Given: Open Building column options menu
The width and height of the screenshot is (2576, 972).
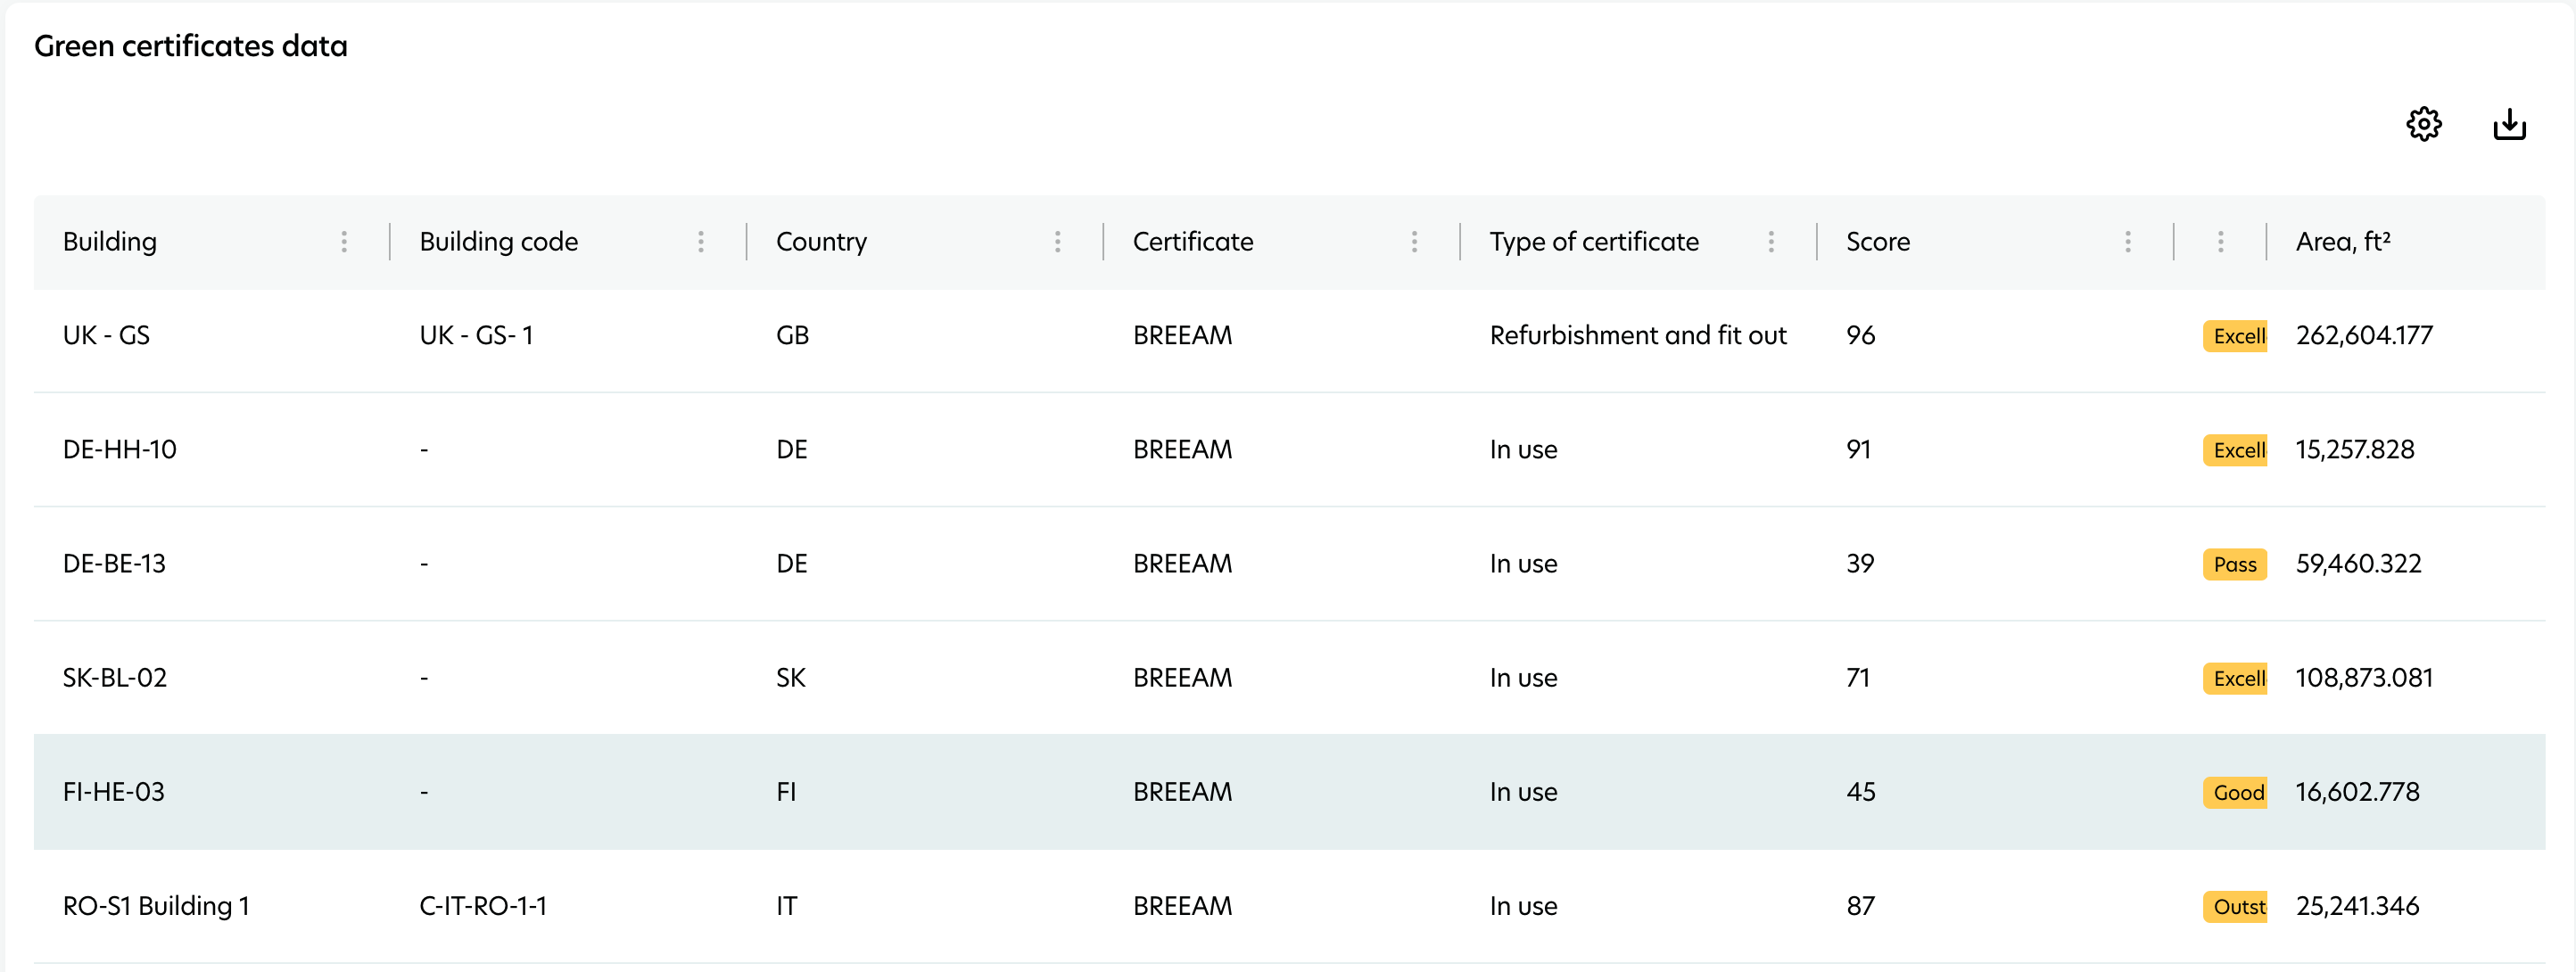Looking at the screenshot, I should point(344,242).
